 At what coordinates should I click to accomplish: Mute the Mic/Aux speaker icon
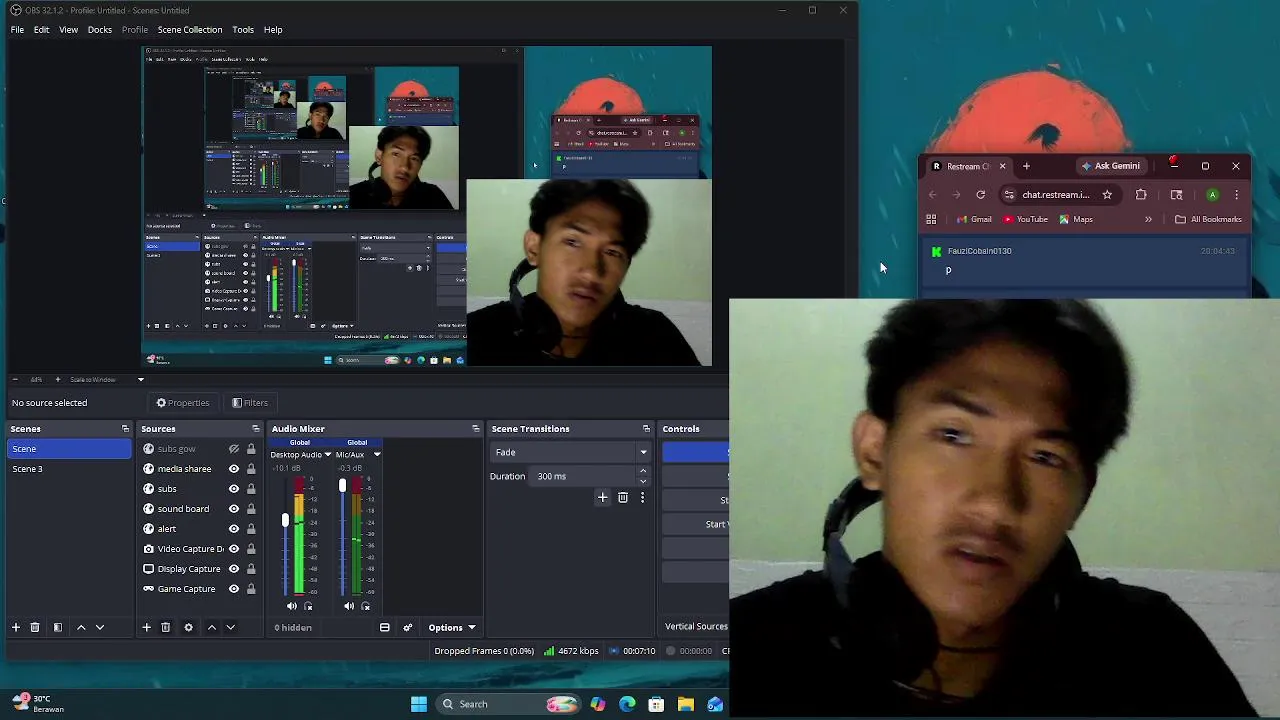point(349,606)
